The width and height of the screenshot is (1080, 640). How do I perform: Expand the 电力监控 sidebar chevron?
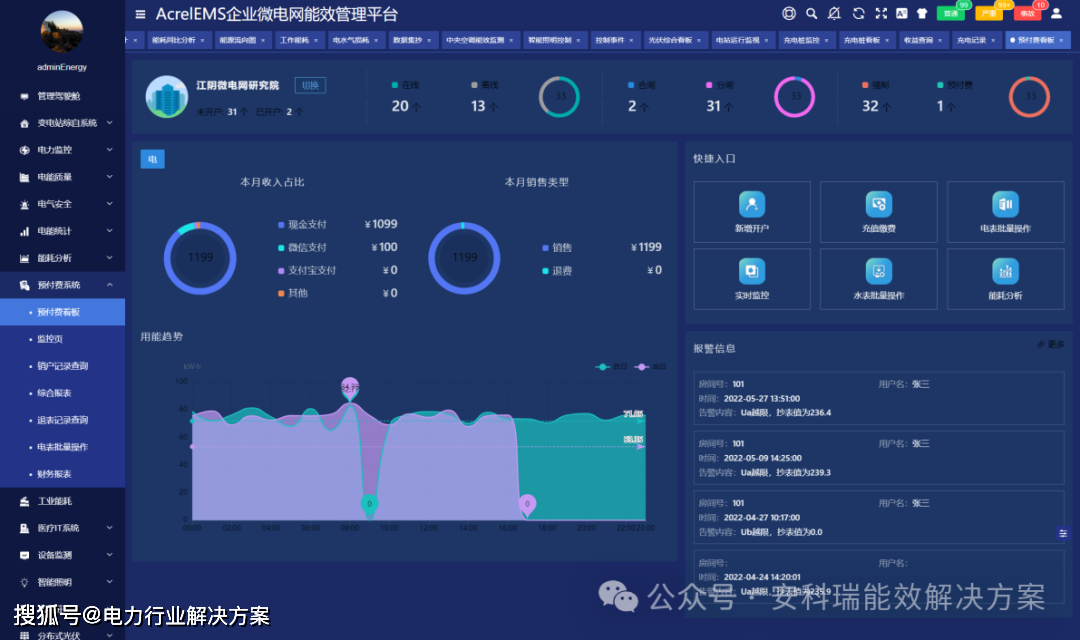tap(110, 149)
